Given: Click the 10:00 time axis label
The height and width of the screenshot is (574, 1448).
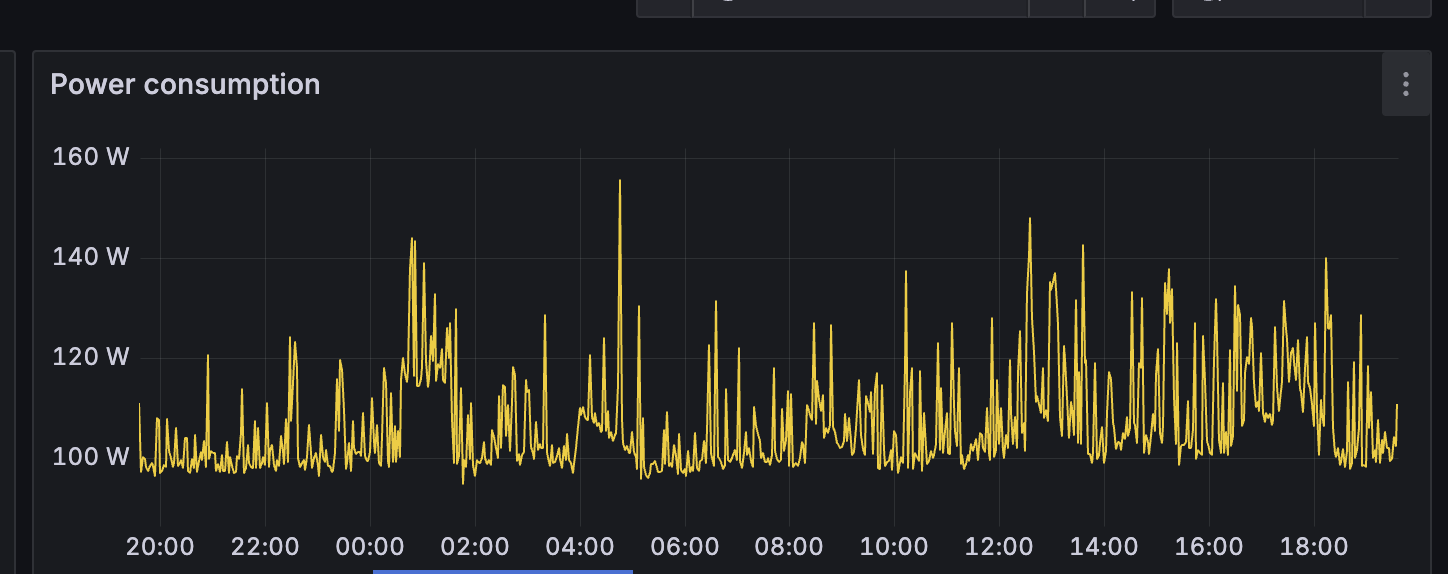Looking at the screenshot, I should click(x=894, y=547).
